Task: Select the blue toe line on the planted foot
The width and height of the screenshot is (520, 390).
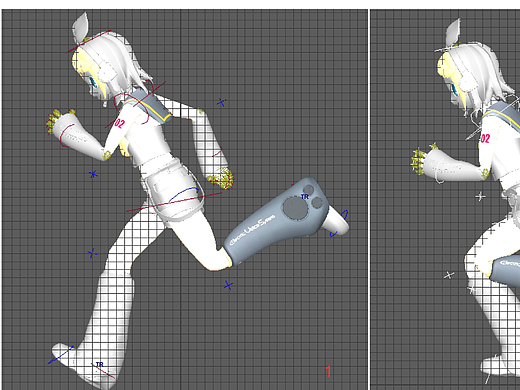Action: click(61, 355)
